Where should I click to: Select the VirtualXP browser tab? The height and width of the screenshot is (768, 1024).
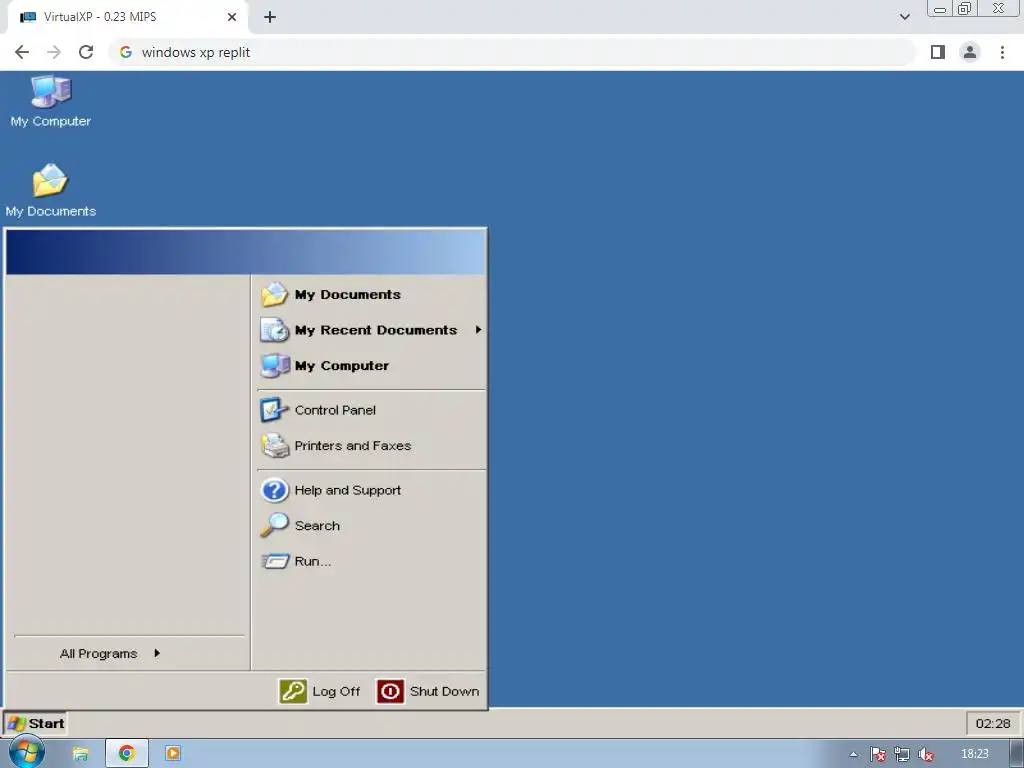pyautogui.click(x=127, y=17)
